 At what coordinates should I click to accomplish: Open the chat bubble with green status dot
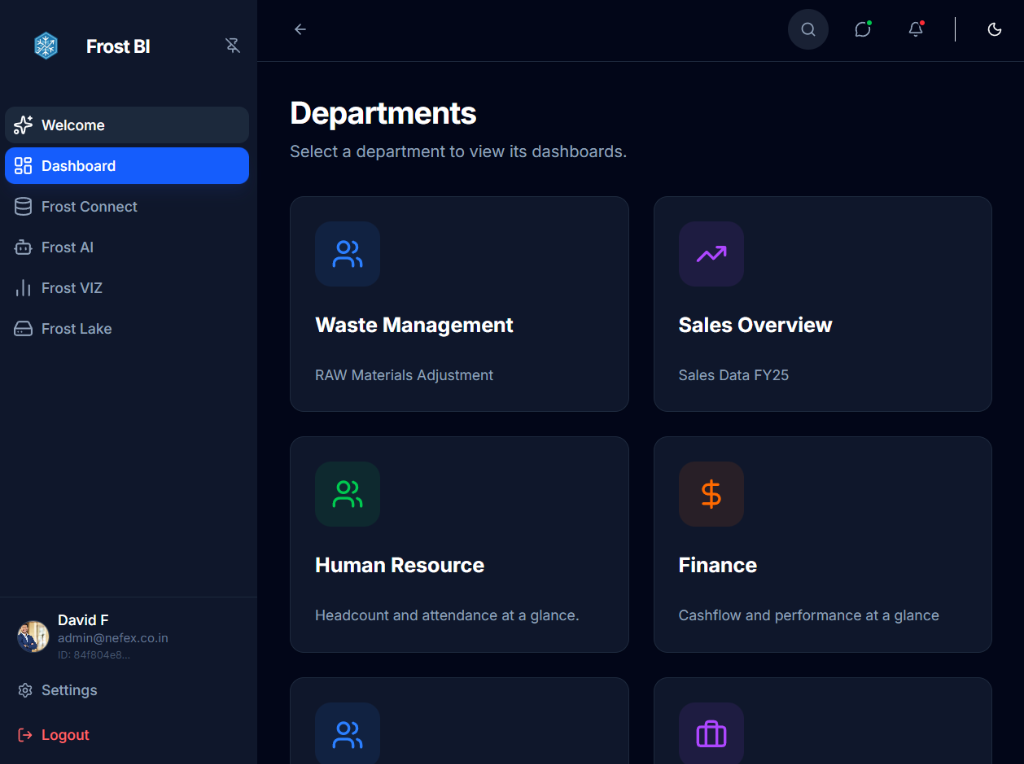click(x=862, y=29)
